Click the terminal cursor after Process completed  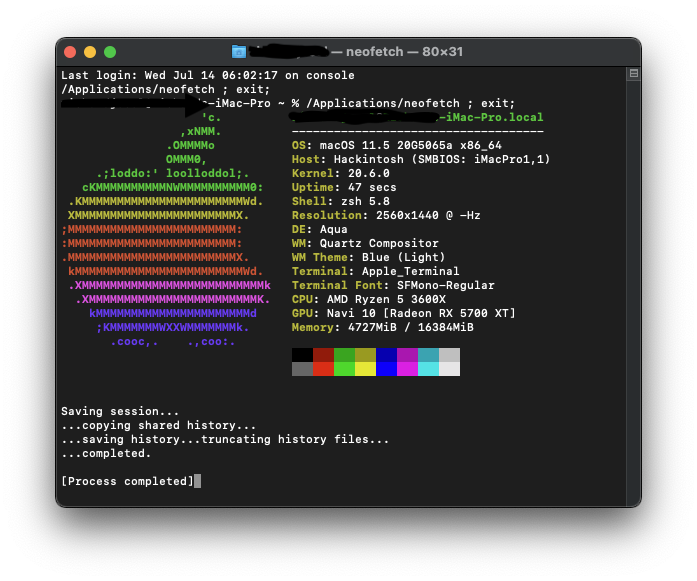click(x=198, y=481)
